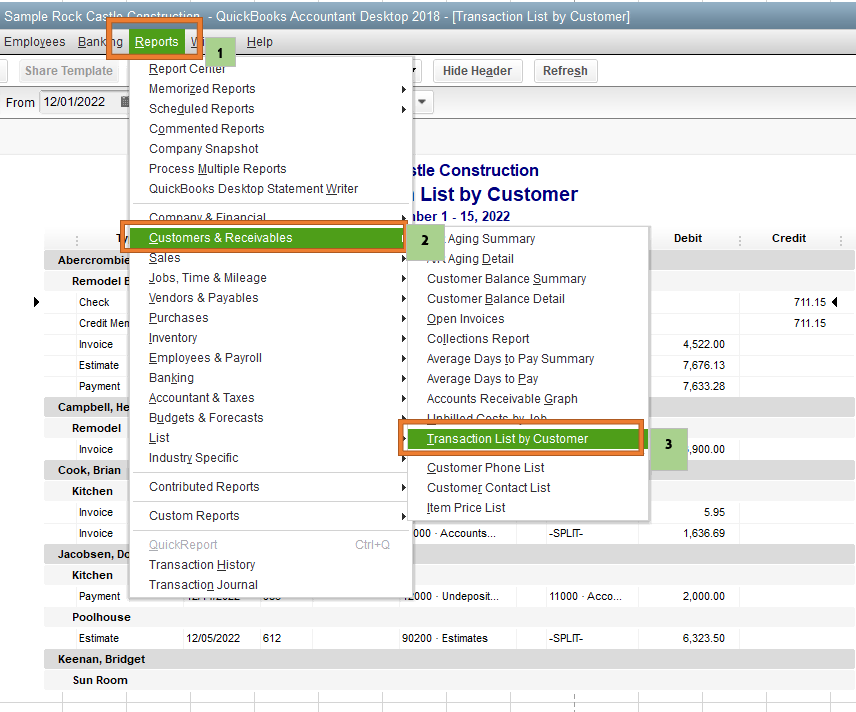
Task: Expand Inventory submenu
Action: [x=270, y=338]
